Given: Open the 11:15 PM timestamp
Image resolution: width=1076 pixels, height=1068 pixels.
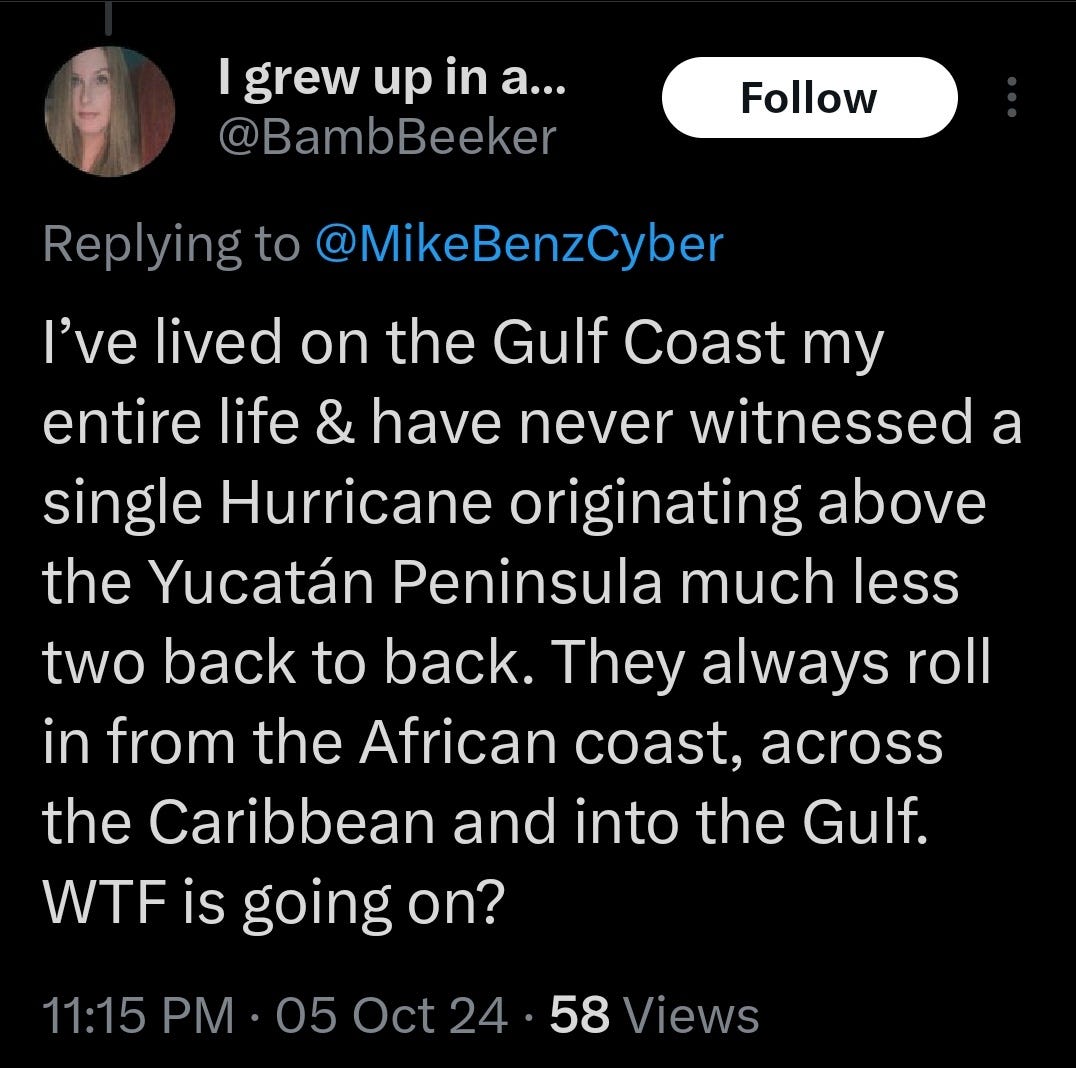Looking at the screenshot, I should 138,1014.
